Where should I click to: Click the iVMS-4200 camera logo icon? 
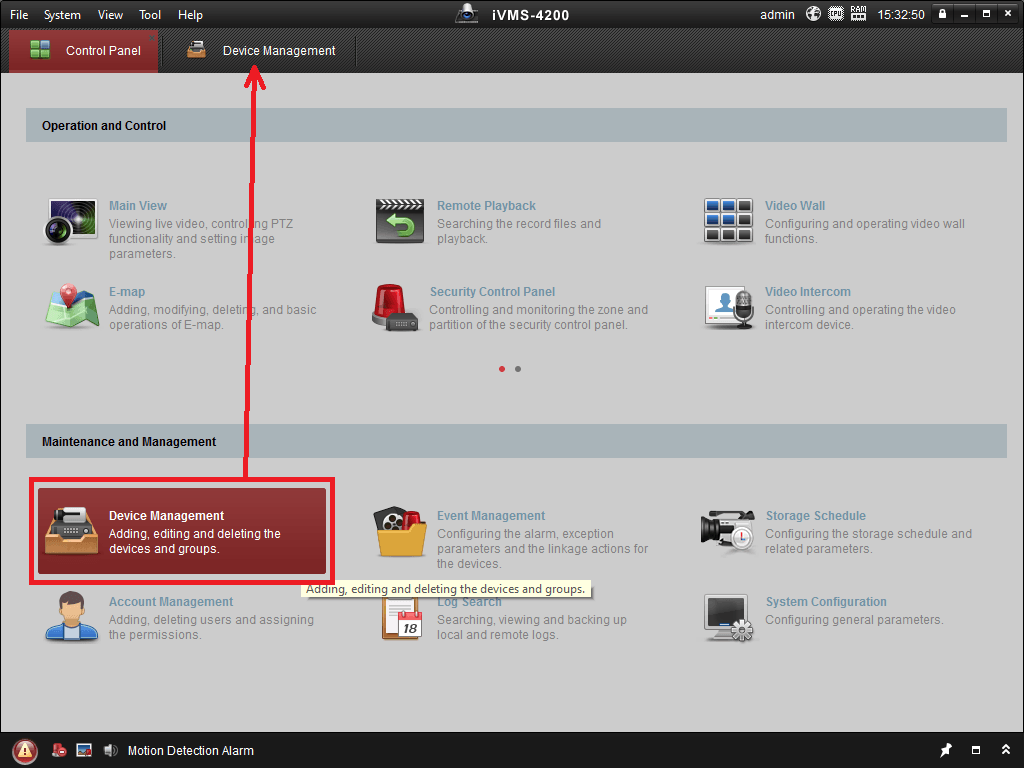pyautogui.click(x=466, y=13)
